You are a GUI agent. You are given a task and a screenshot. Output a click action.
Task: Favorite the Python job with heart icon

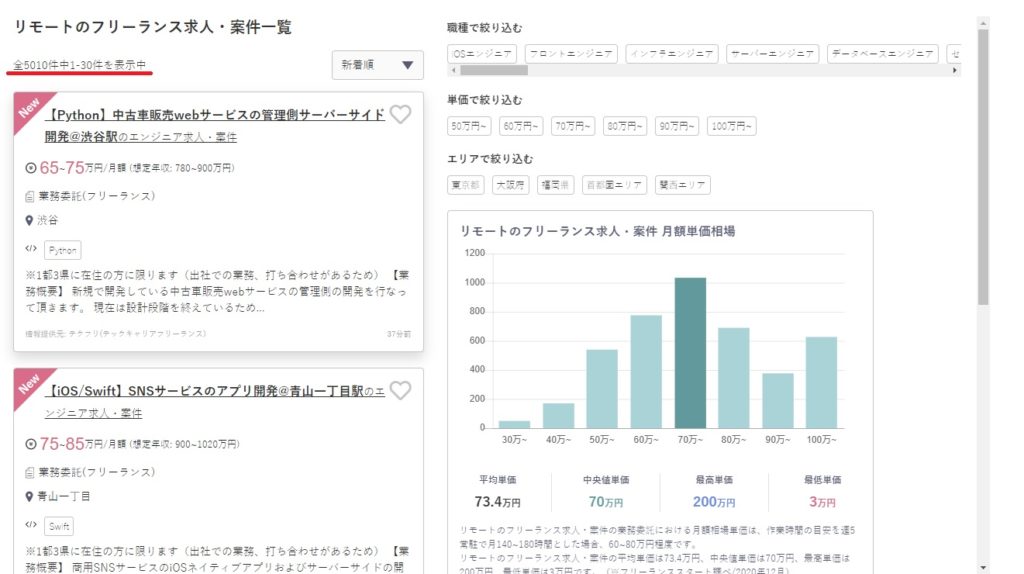pyautogui.click(x=400, y=115)
